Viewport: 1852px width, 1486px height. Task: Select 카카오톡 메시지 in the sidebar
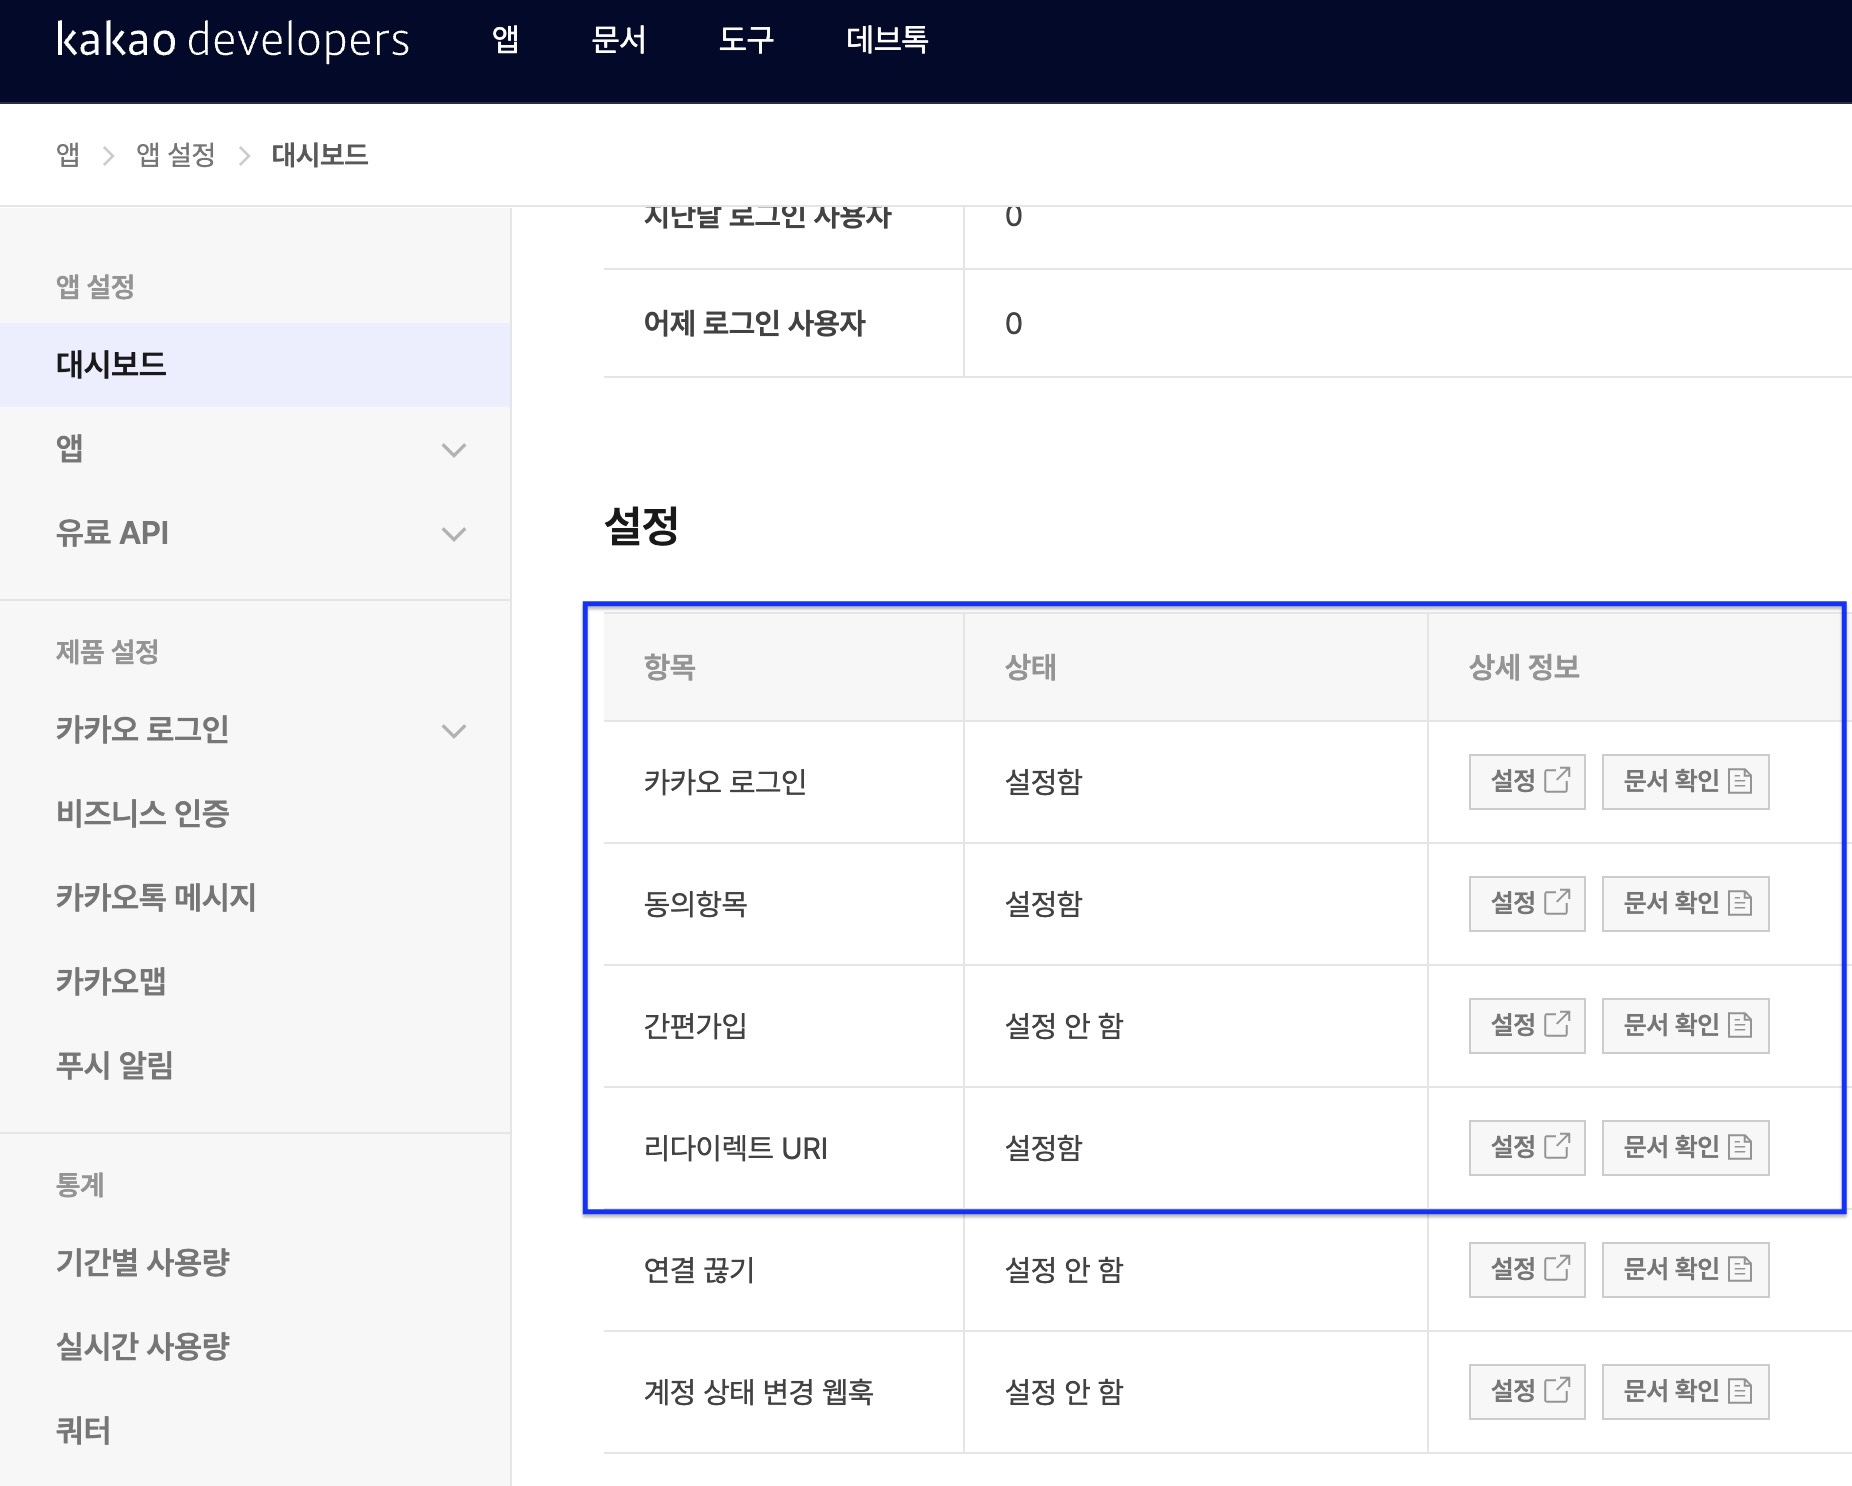click(x=156, y=897)
